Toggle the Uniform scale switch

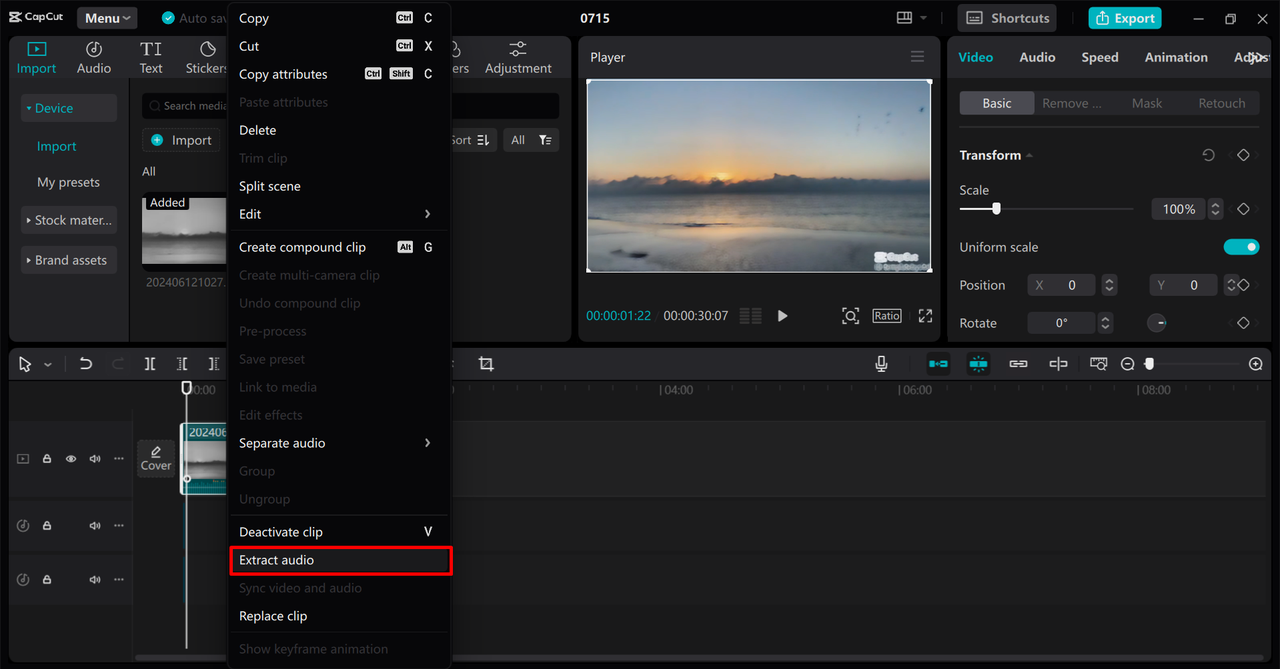1241,247
